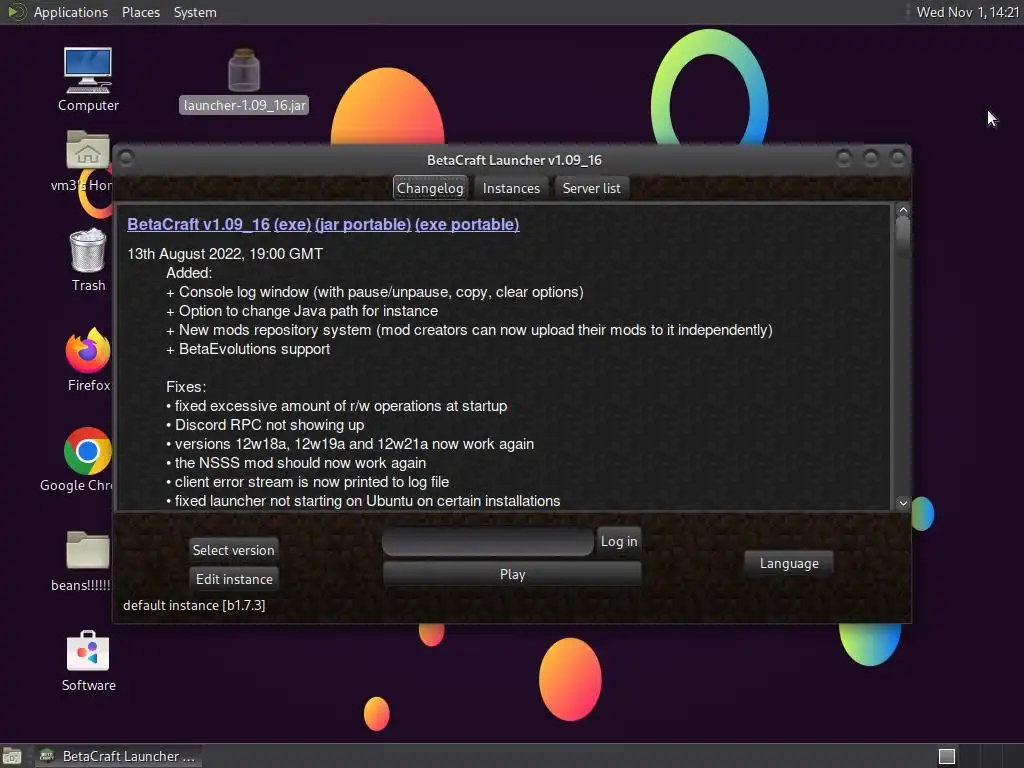
Task: Click the show desktop icon in bottom panel
Action: tap(12, 756)
